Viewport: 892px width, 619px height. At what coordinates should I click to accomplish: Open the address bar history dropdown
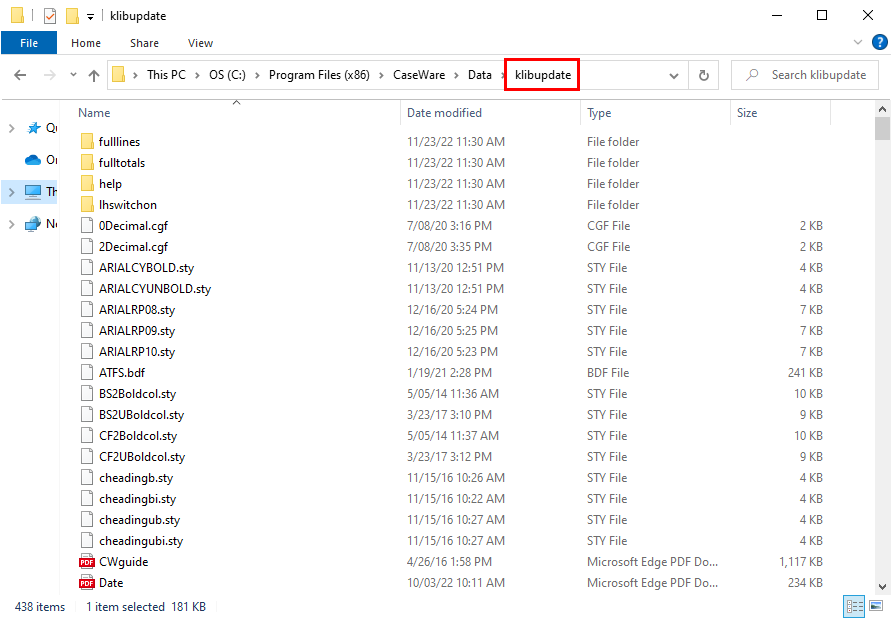[674, 75]
